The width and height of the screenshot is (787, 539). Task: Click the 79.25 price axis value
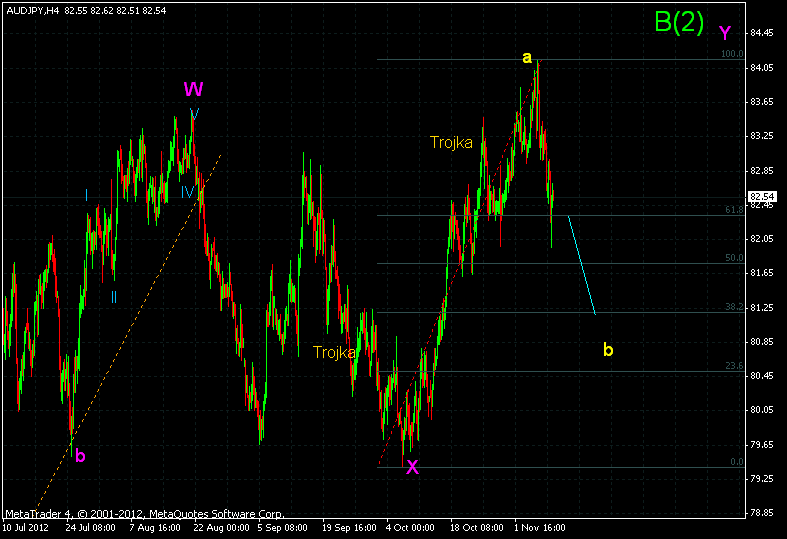pos(762,479)
